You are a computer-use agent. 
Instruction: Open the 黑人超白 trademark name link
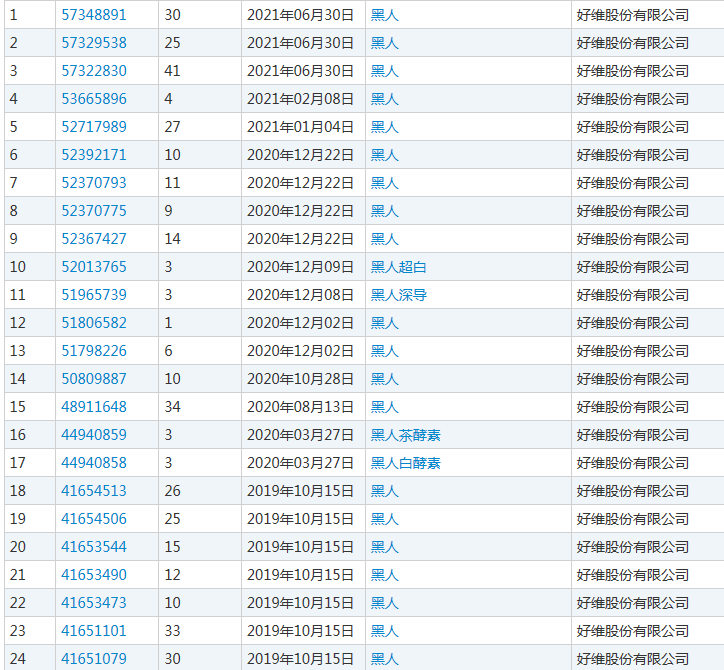398,267
